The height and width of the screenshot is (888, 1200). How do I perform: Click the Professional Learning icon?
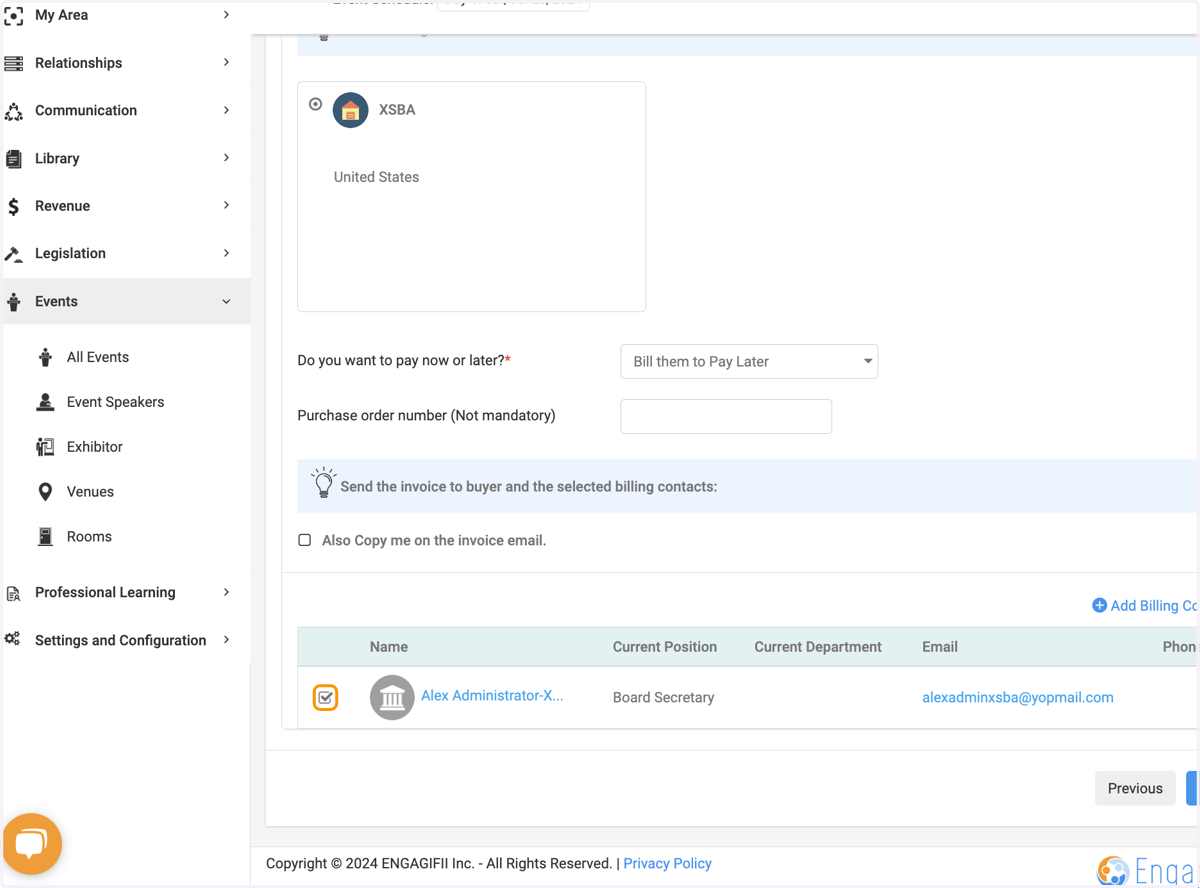[x=14, y=593]
